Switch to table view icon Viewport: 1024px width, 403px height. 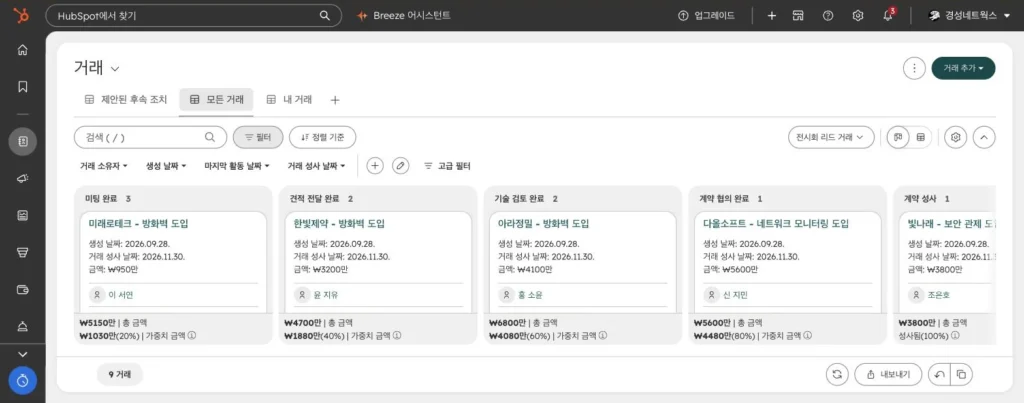click(920, 137)
